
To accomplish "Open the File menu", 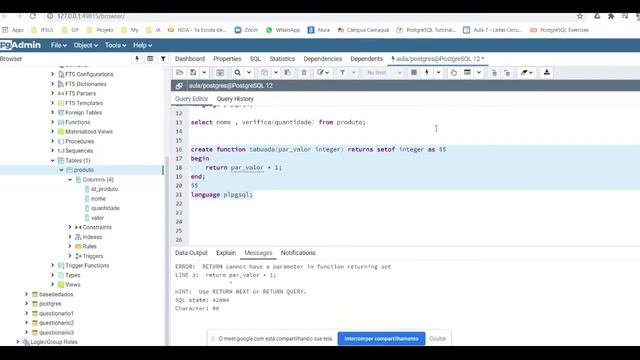I will click(x=58, y=45).
